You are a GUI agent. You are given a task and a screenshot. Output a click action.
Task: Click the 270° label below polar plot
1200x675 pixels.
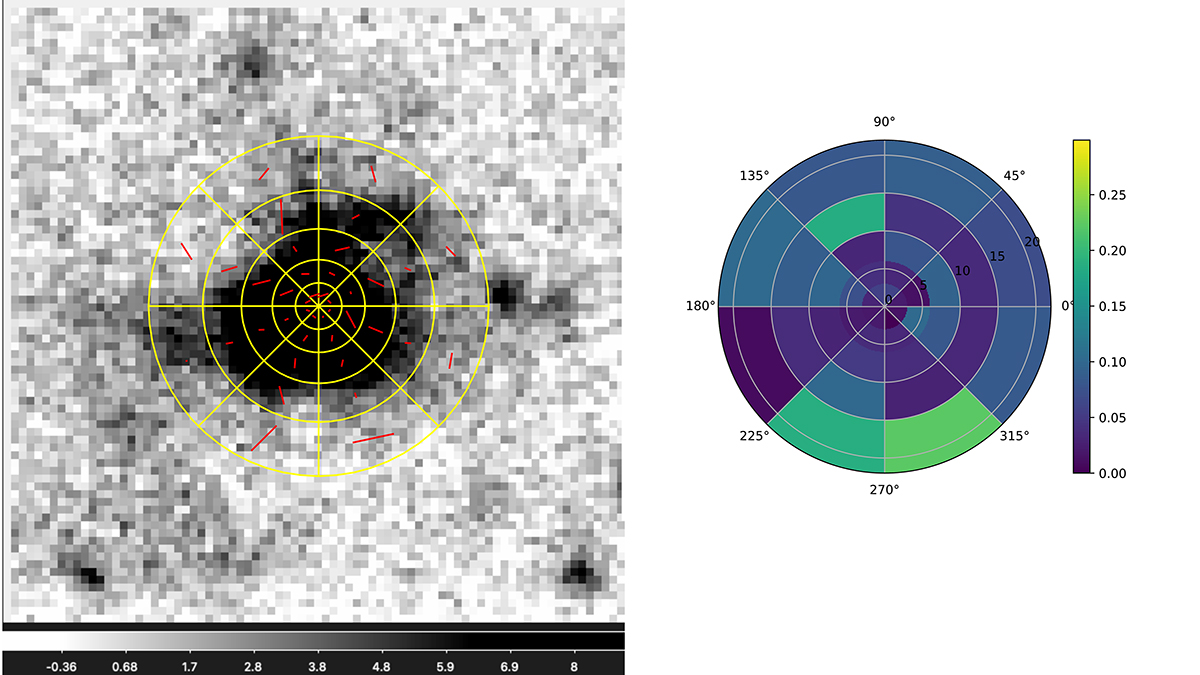click(885, 489)
